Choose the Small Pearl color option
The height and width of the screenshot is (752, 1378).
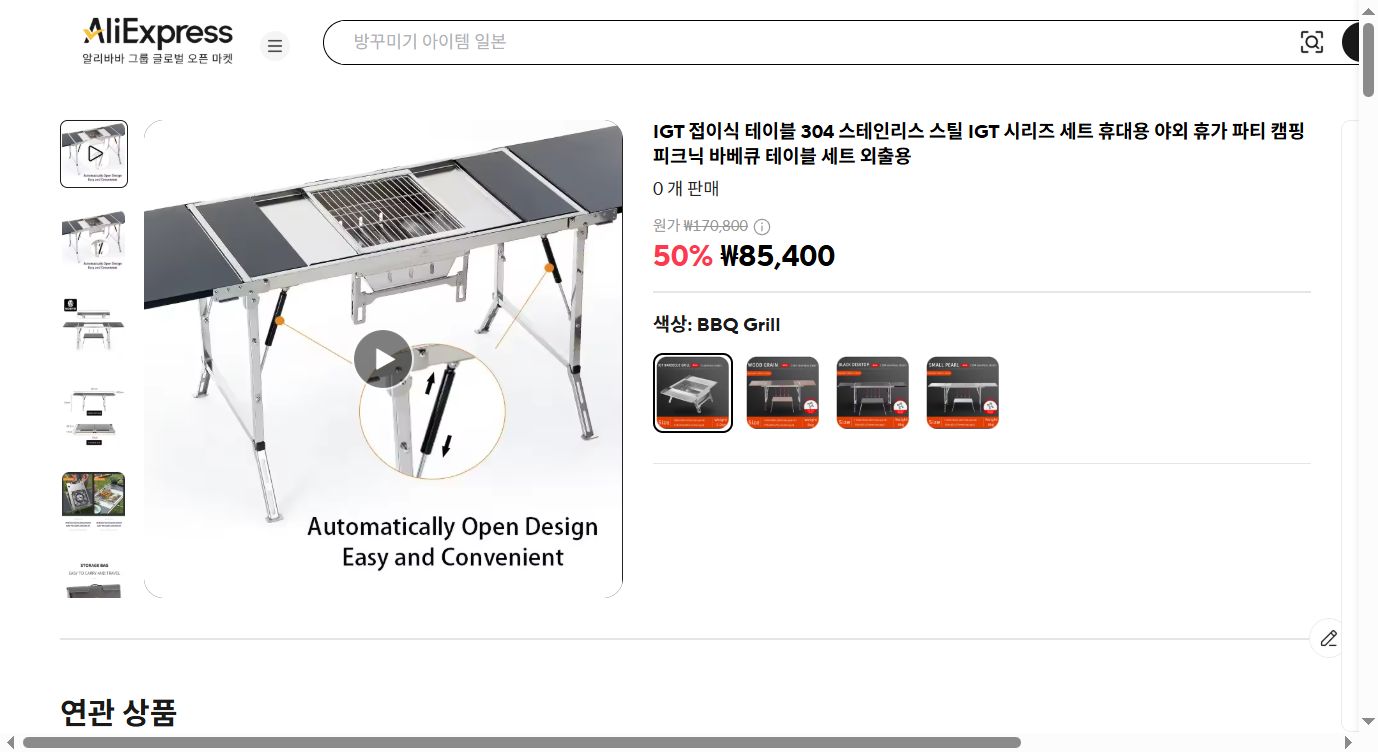tap(962, 393)
